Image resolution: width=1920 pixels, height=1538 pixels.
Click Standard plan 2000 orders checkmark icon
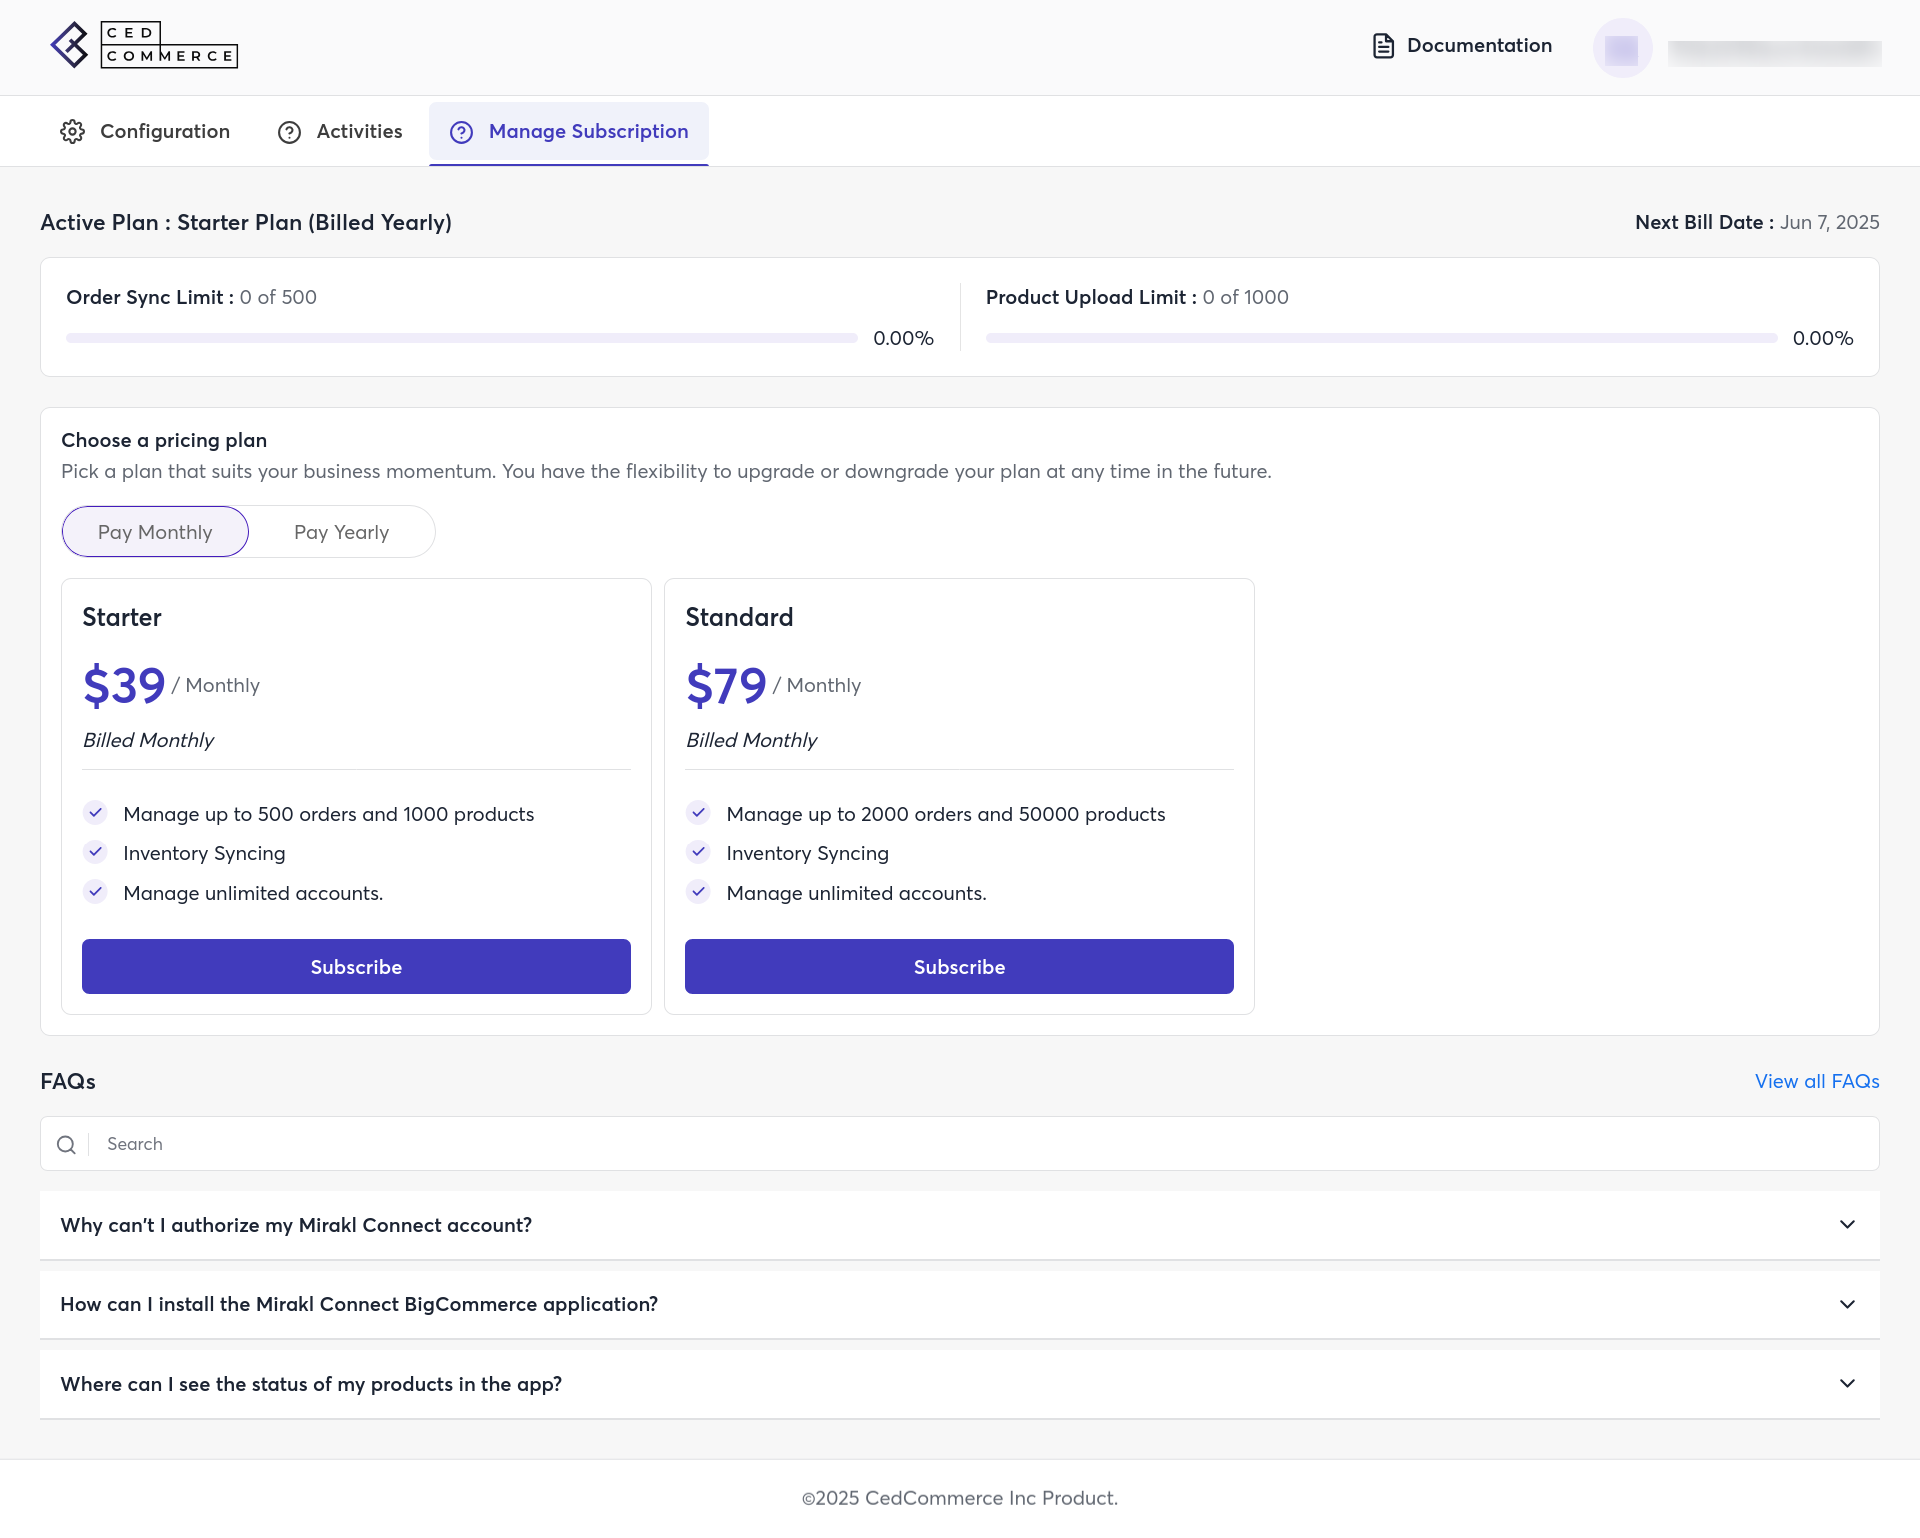(698, 813)
